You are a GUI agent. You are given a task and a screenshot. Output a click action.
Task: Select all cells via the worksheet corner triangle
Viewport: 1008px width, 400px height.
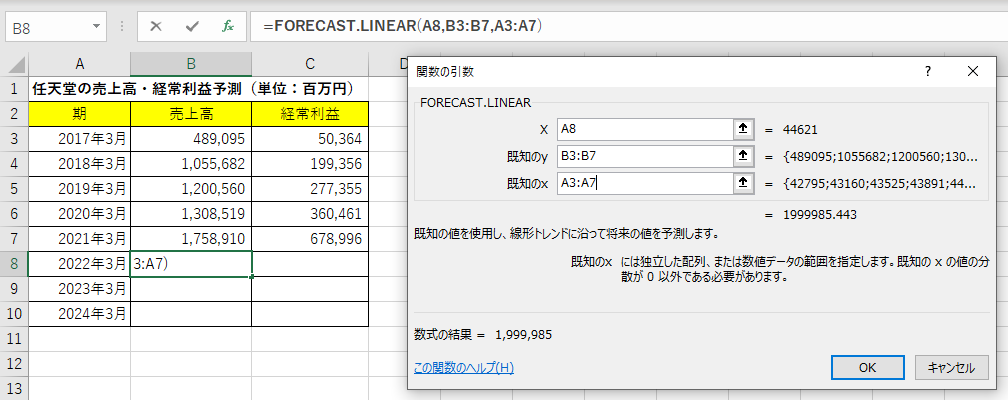[x=15, y=64]
